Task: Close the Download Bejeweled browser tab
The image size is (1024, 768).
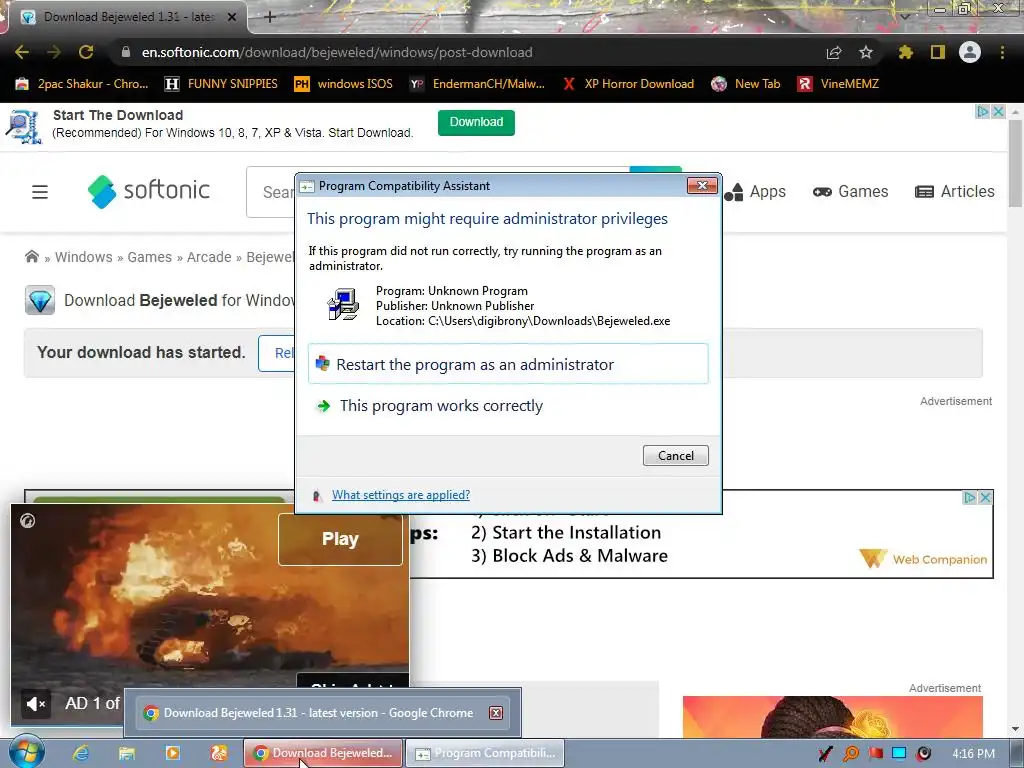Action: coord(232,17)
